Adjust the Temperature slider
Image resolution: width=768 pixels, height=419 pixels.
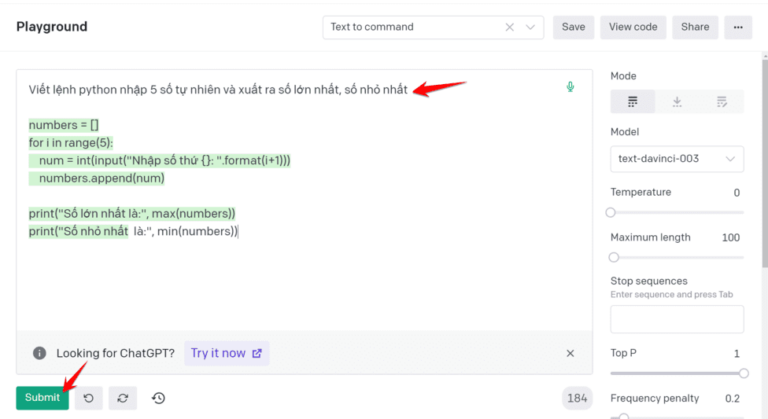tap(611, 212)
